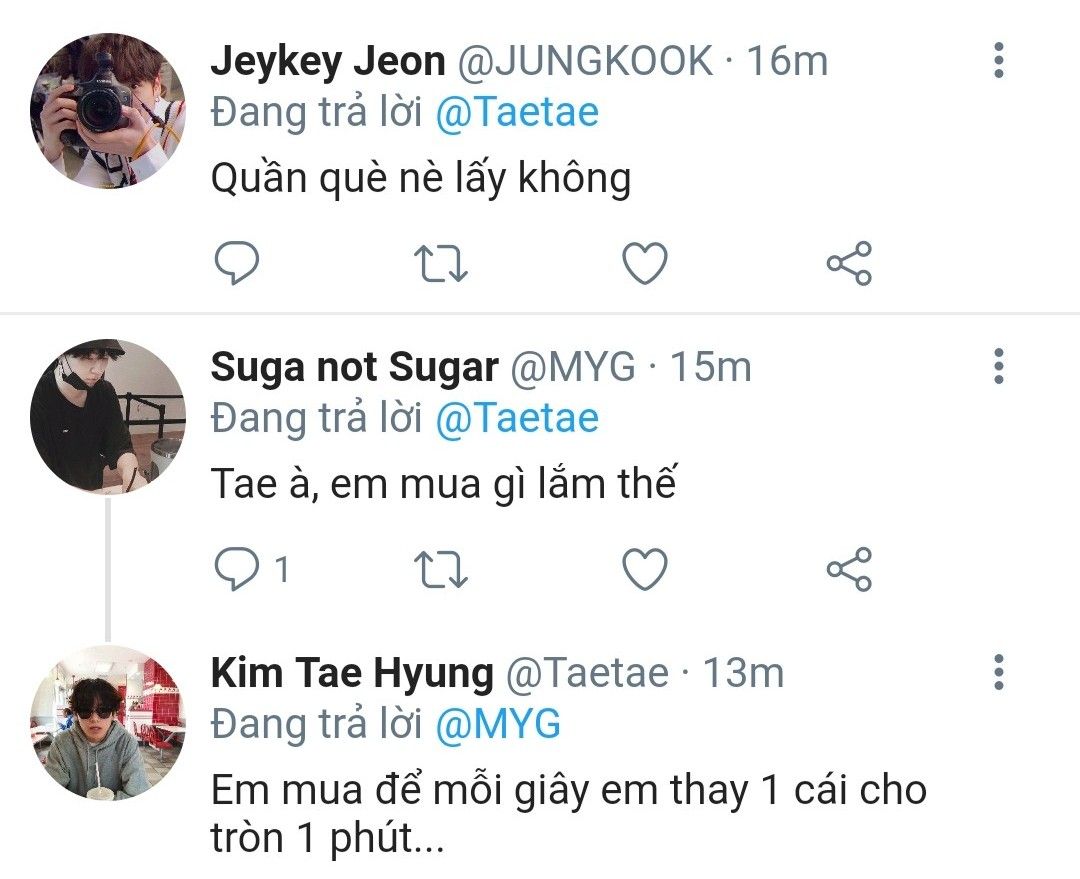Share Jeykey Jeon's tweet
The image size is (1080, 879).
pos(849,264)
